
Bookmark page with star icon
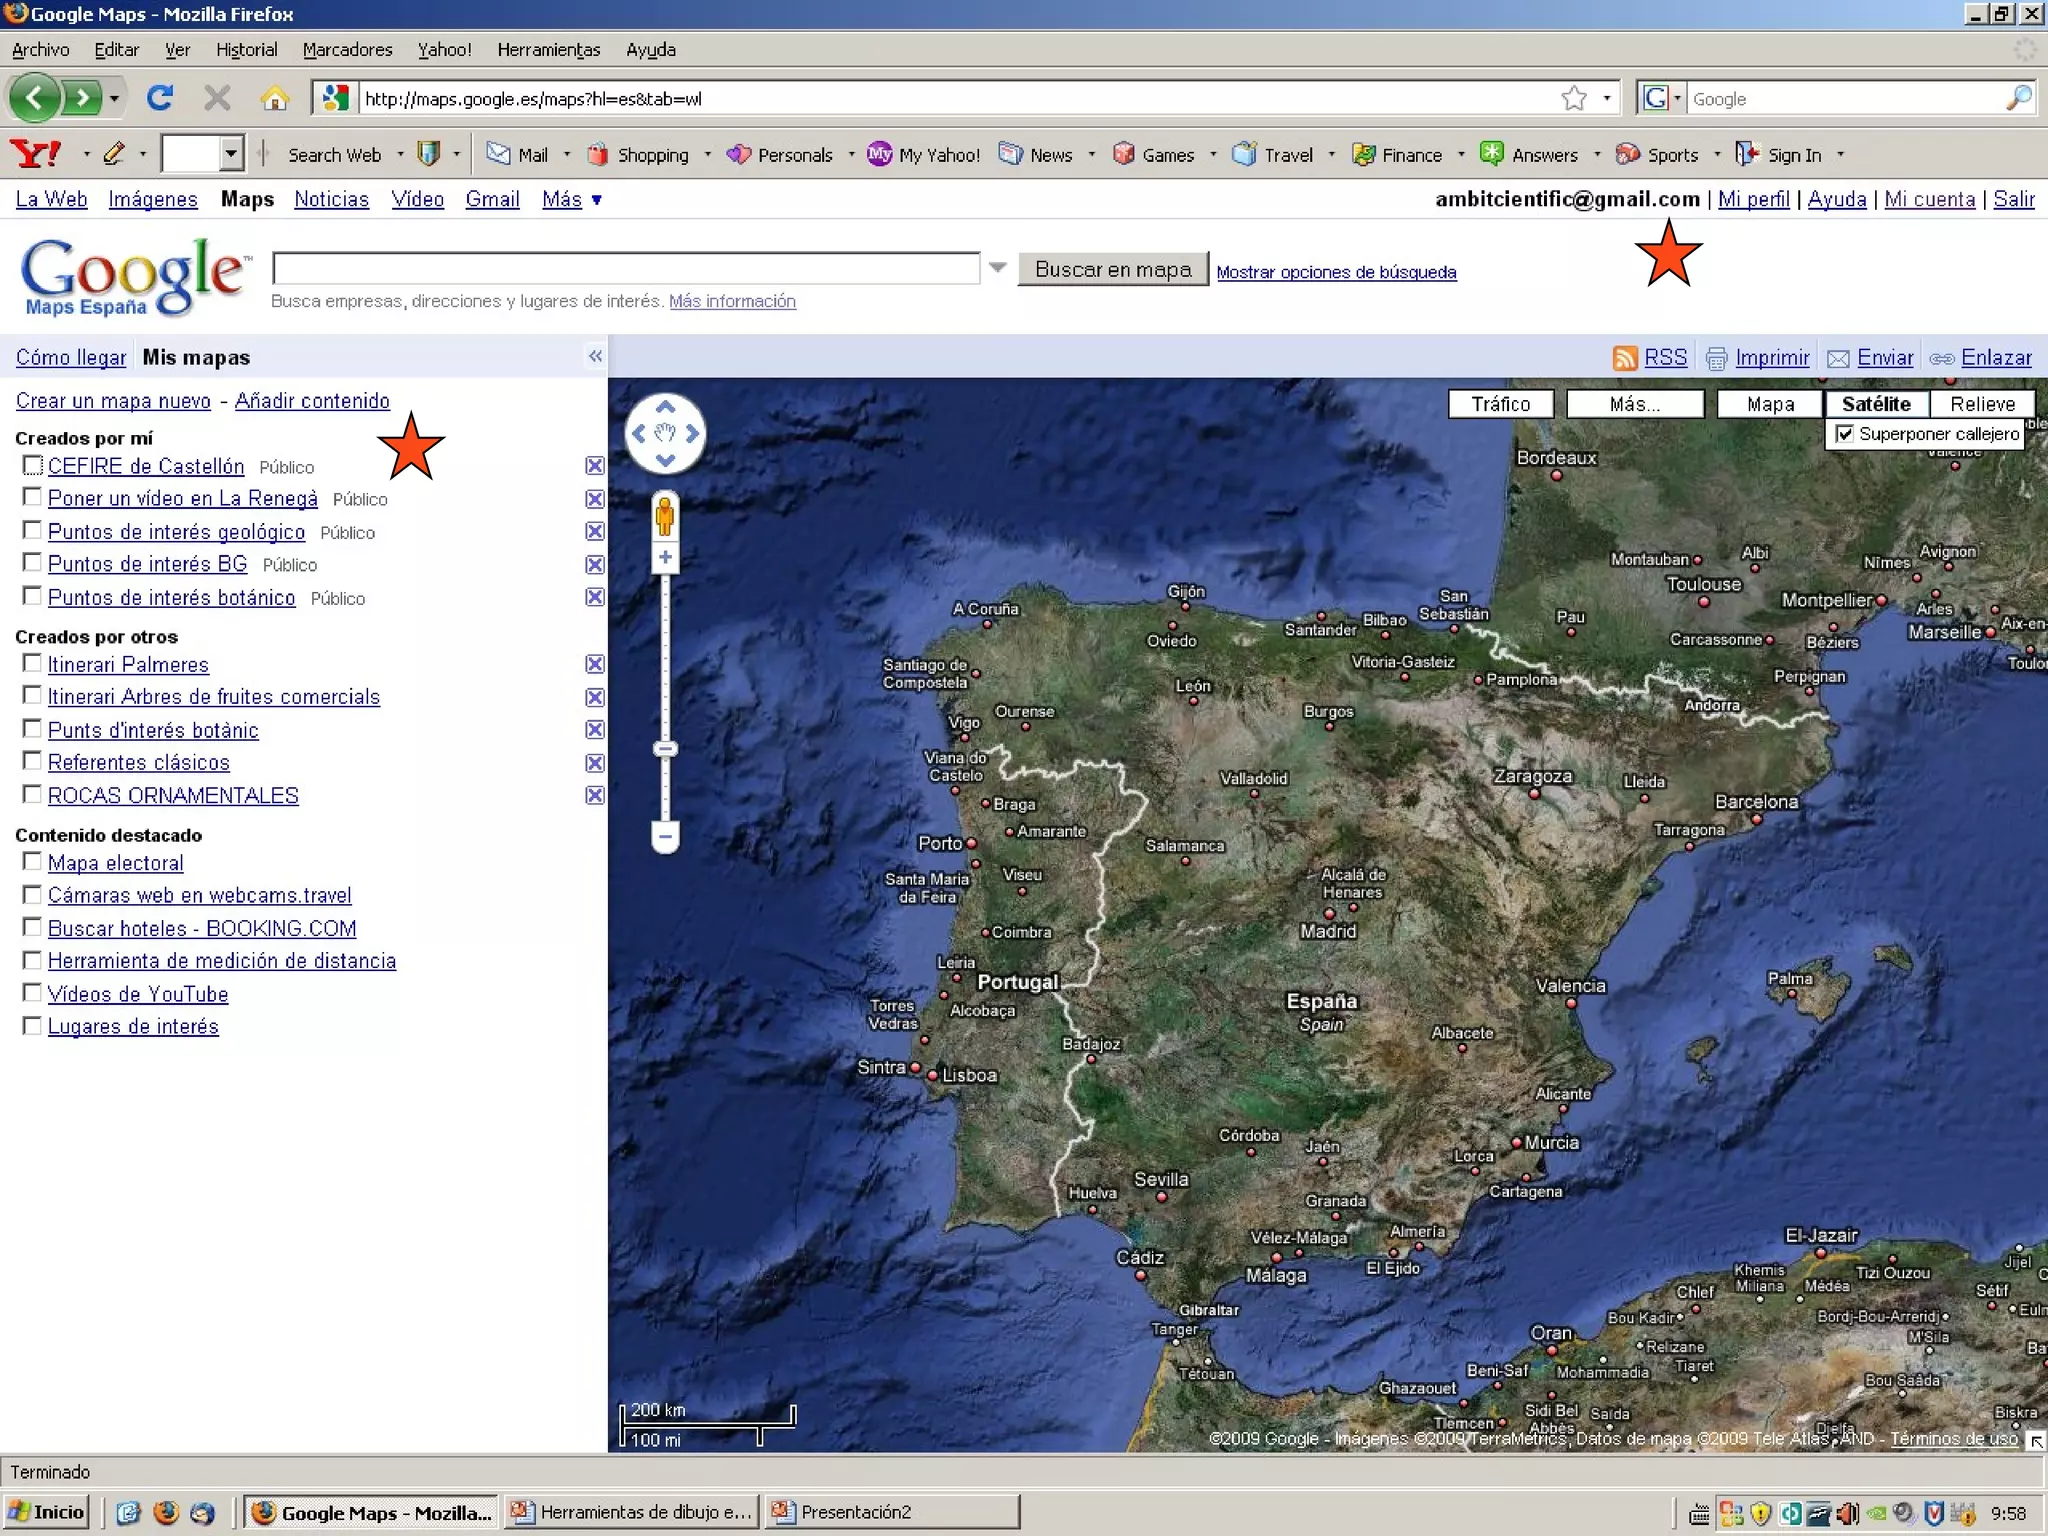tap(1573, 98)
